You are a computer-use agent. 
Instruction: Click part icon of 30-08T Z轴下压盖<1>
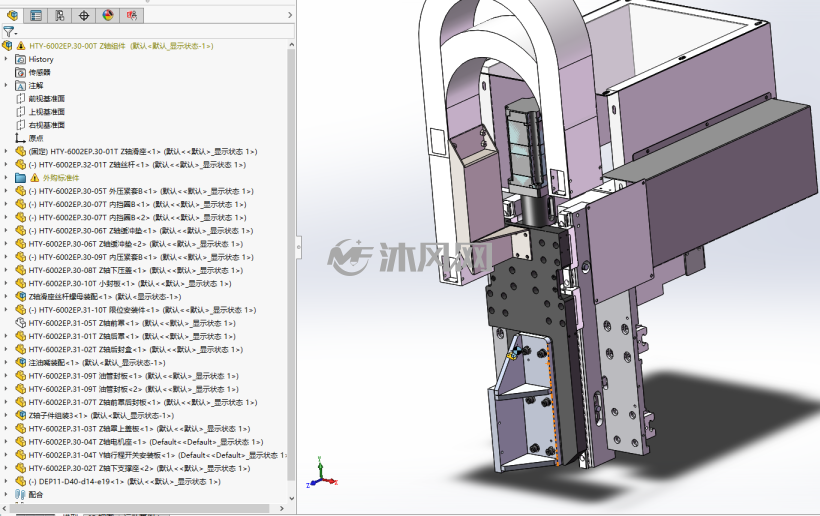click(20, 270)
